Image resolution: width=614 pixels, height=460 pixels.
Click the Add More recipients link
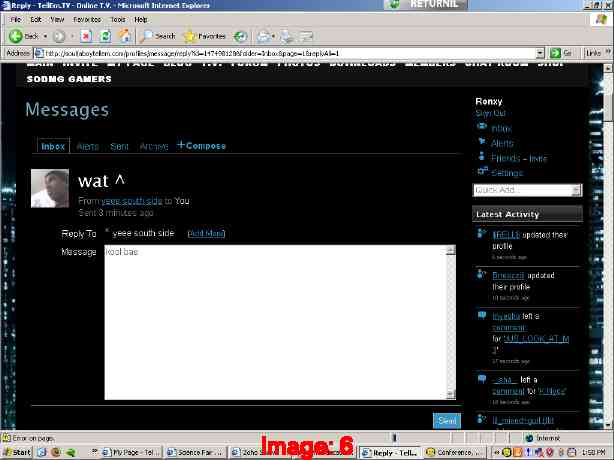tap(206, 234)
